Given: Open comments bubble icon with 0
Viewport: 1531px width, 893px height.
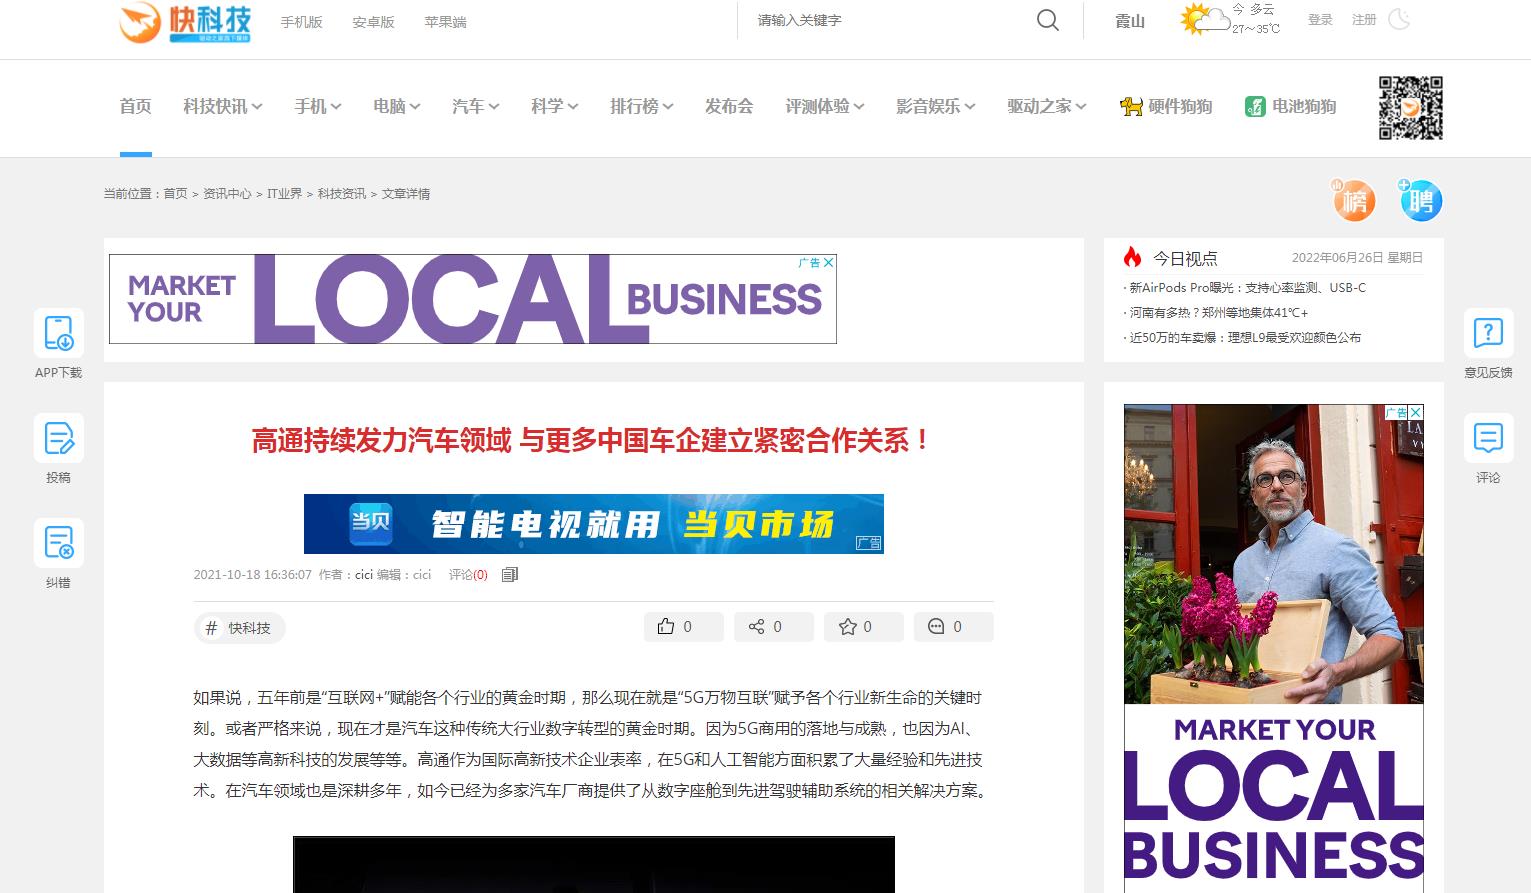Looking at the screenshot, I should [x=936, y=626].
